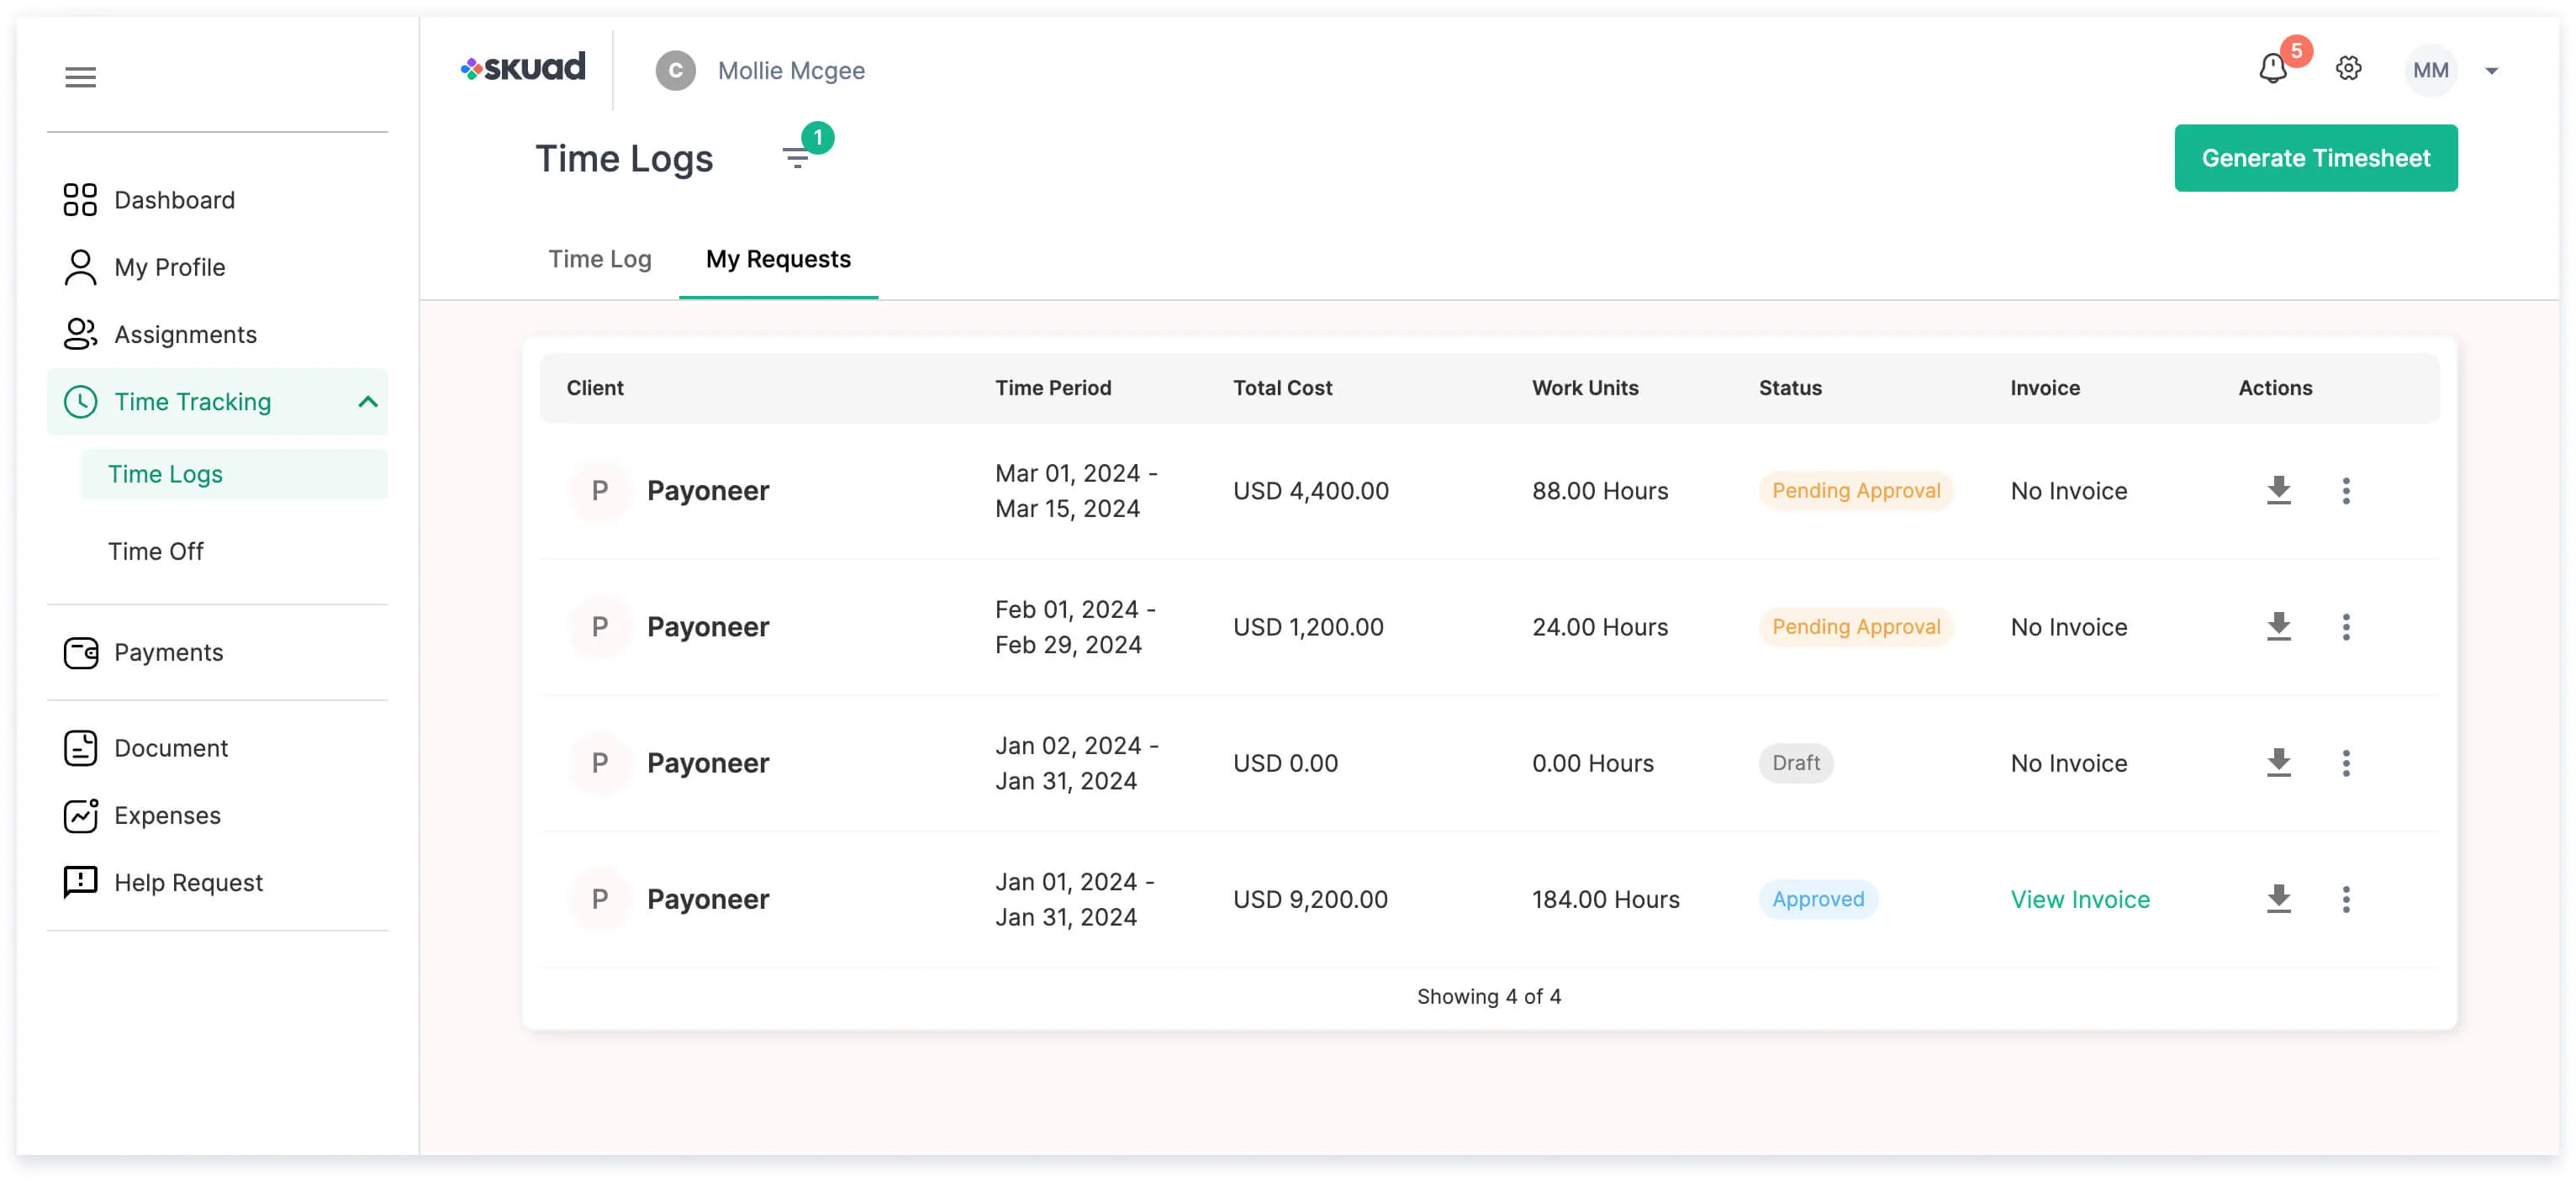Click the Expenses chart icon
This screenshot has height=1182, width=2576.
(x=80, y=815)
